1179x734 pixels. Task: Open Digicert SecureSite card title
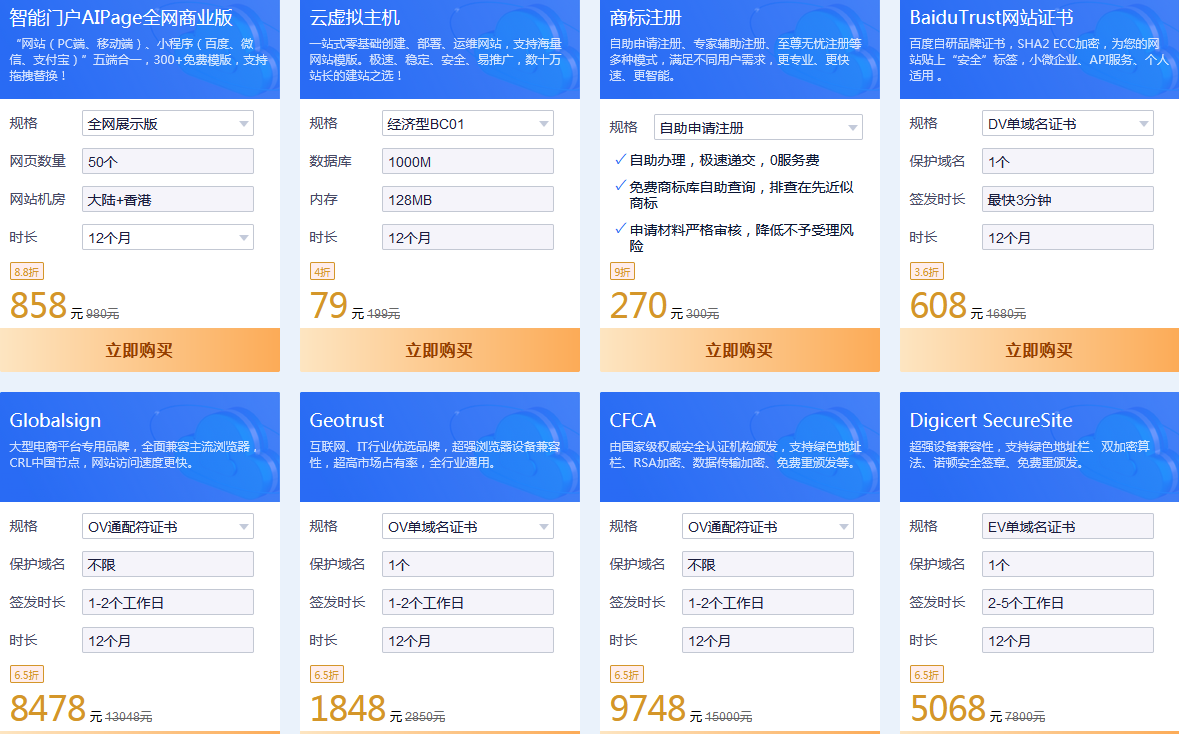991,420
